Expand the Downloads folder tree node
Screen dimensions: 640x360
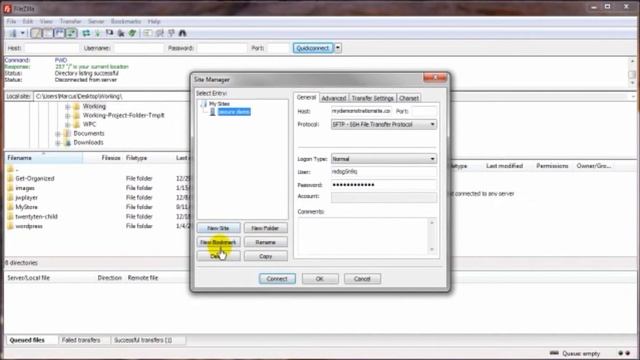(58, 143)
